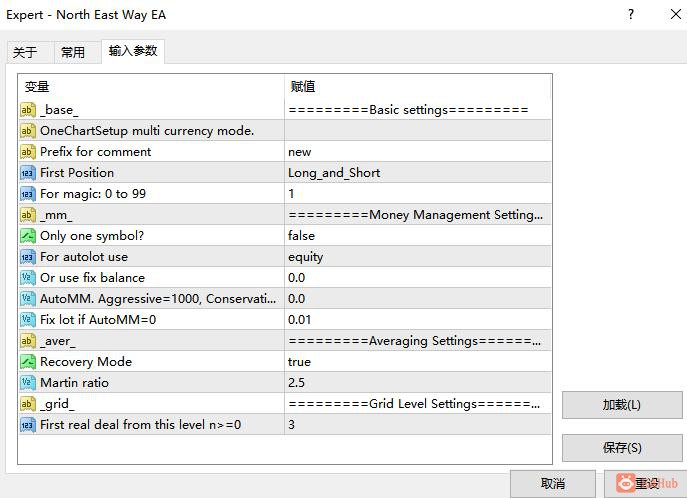Viewport: 687px width, 498px height.
Task: Click the 保存(S) button
Action: (622, 448)
